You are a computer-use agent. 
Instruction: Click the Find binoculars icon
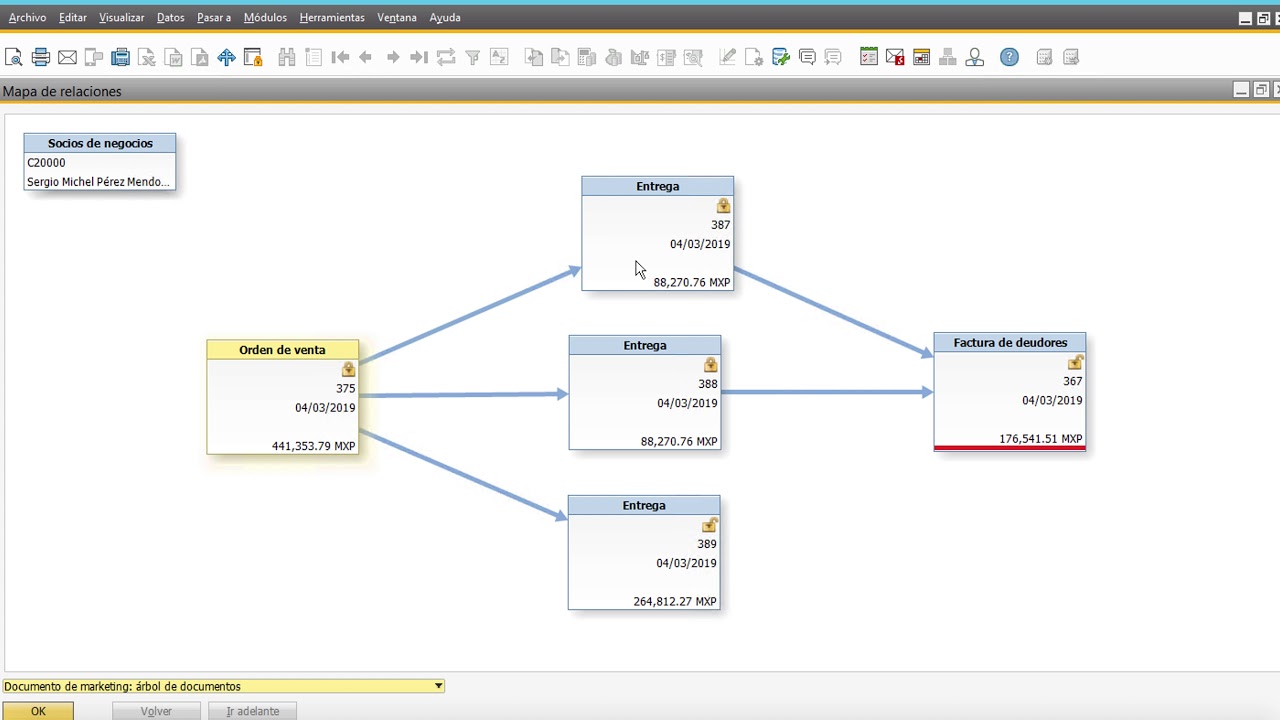(x=287, y=57)
